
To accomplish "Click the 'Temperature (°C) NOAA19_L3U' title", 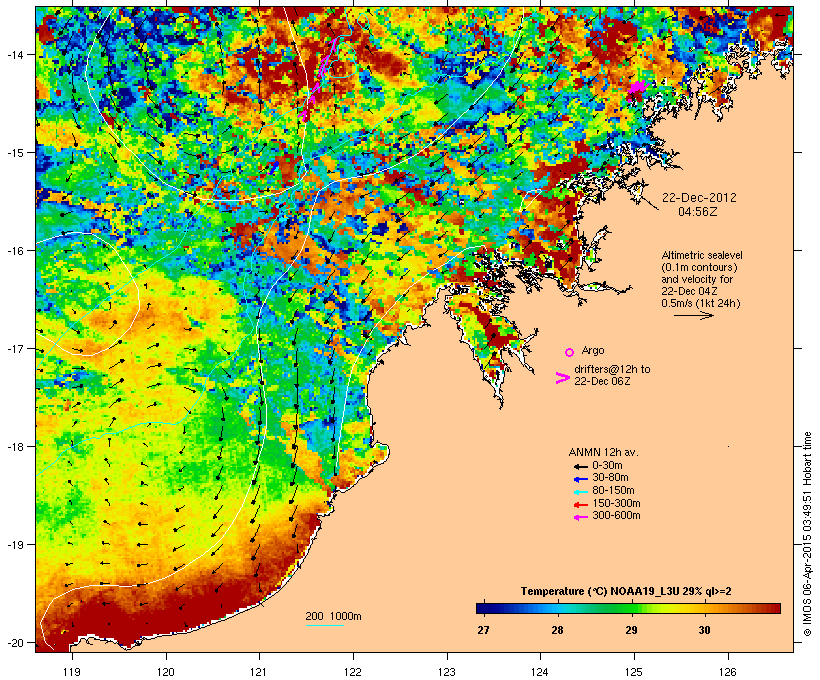I will pos(599,592).
